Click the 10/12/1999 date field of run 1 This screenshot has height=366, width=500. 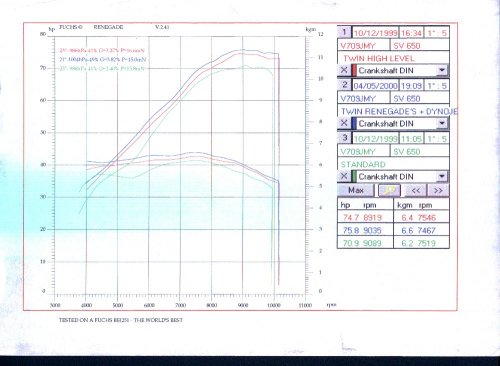pos(375,33)
